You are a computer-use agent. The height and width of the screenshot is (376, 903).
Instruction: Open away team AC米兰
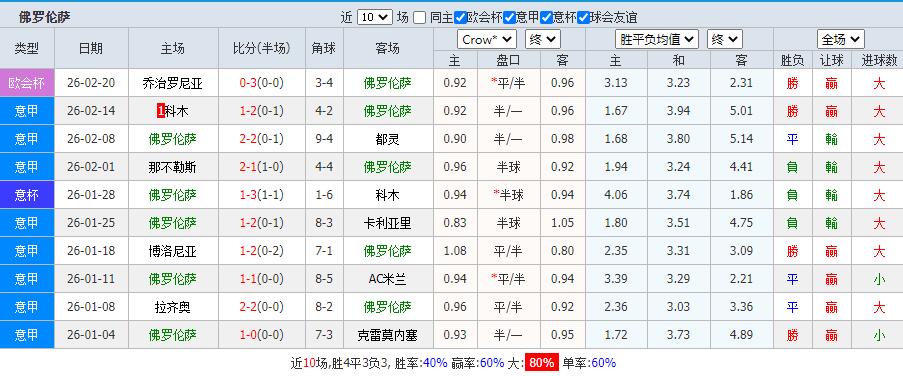pyautogui.click(x=388, y=279)
